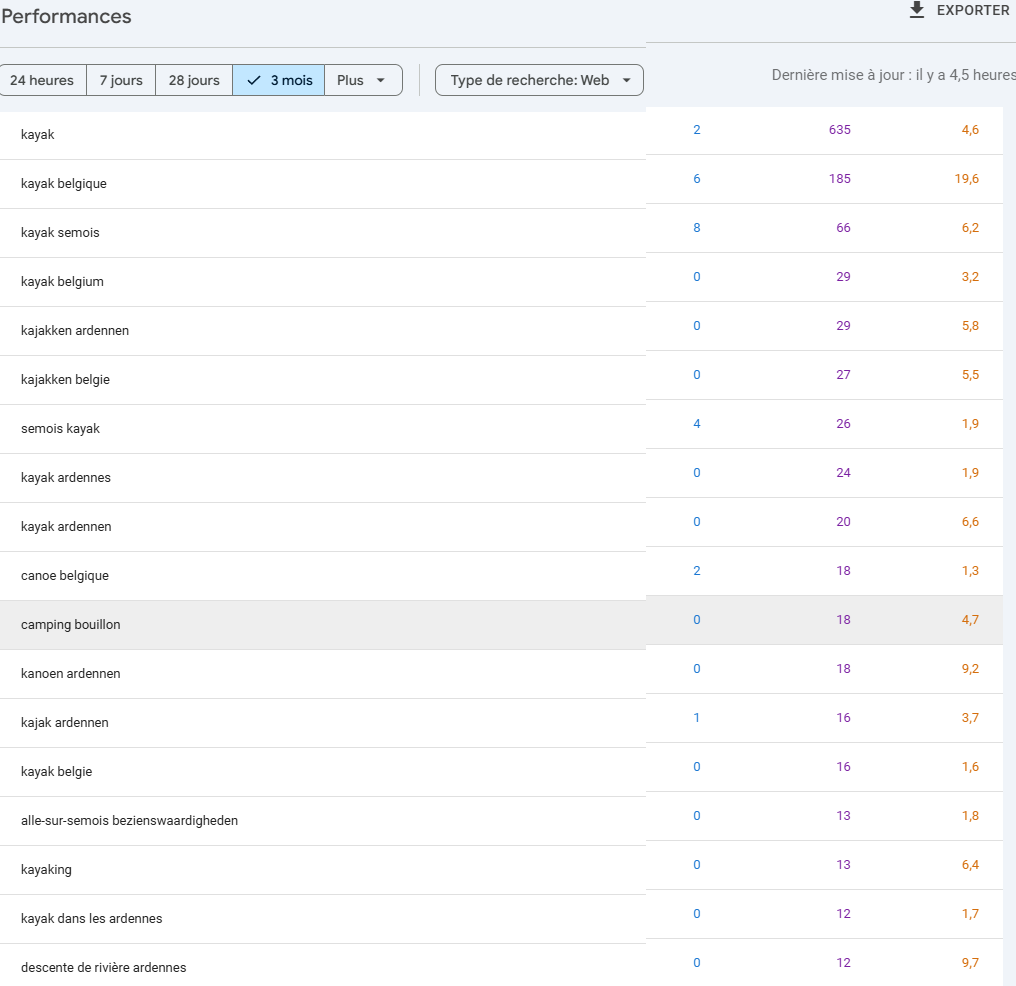Select the 24 heures date range
Screen dimensions: 1016x986
(x=42, y=80)
